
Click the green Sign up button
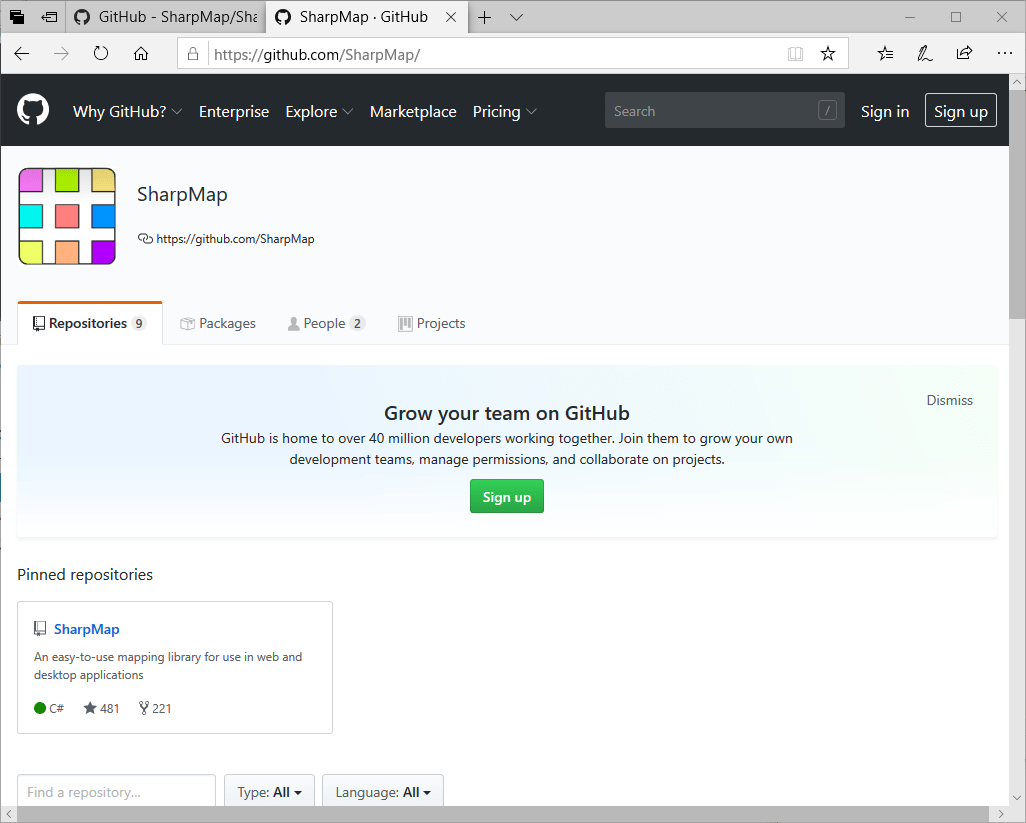click(x=506, y=496)
